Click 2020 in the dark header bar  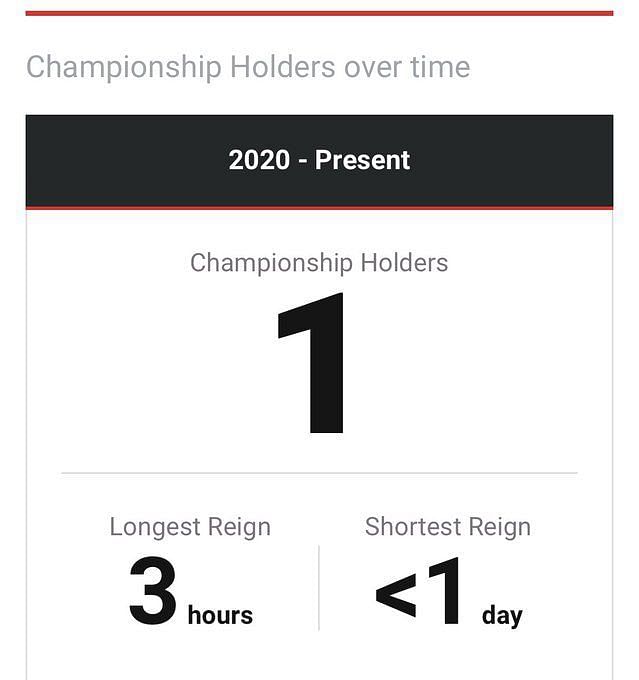click(259, 160)
